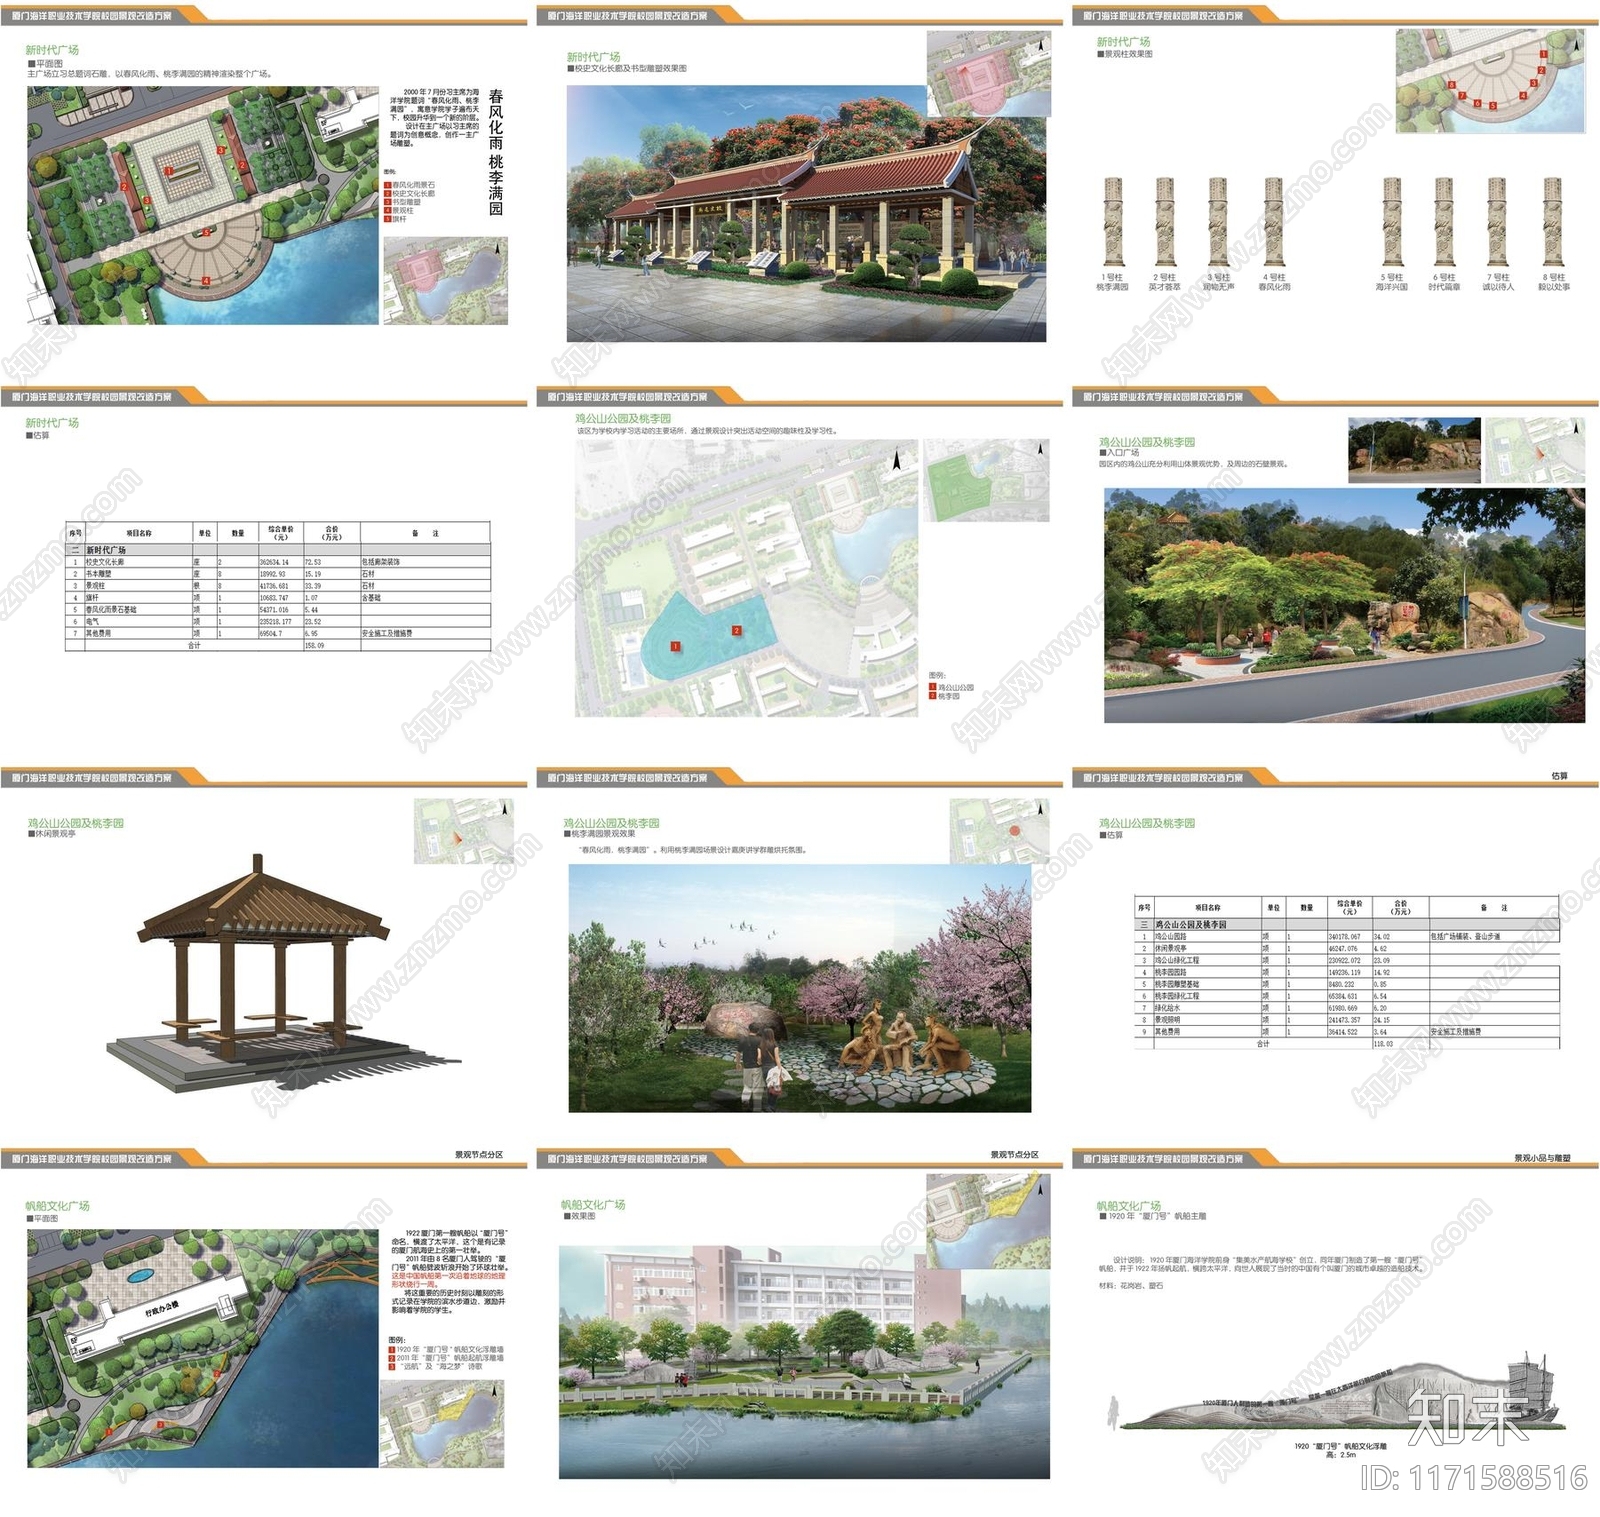Click the 7号柱 诚以待人 column image
Screen dimensions: 1600x1517
(x=1497, y=222)
